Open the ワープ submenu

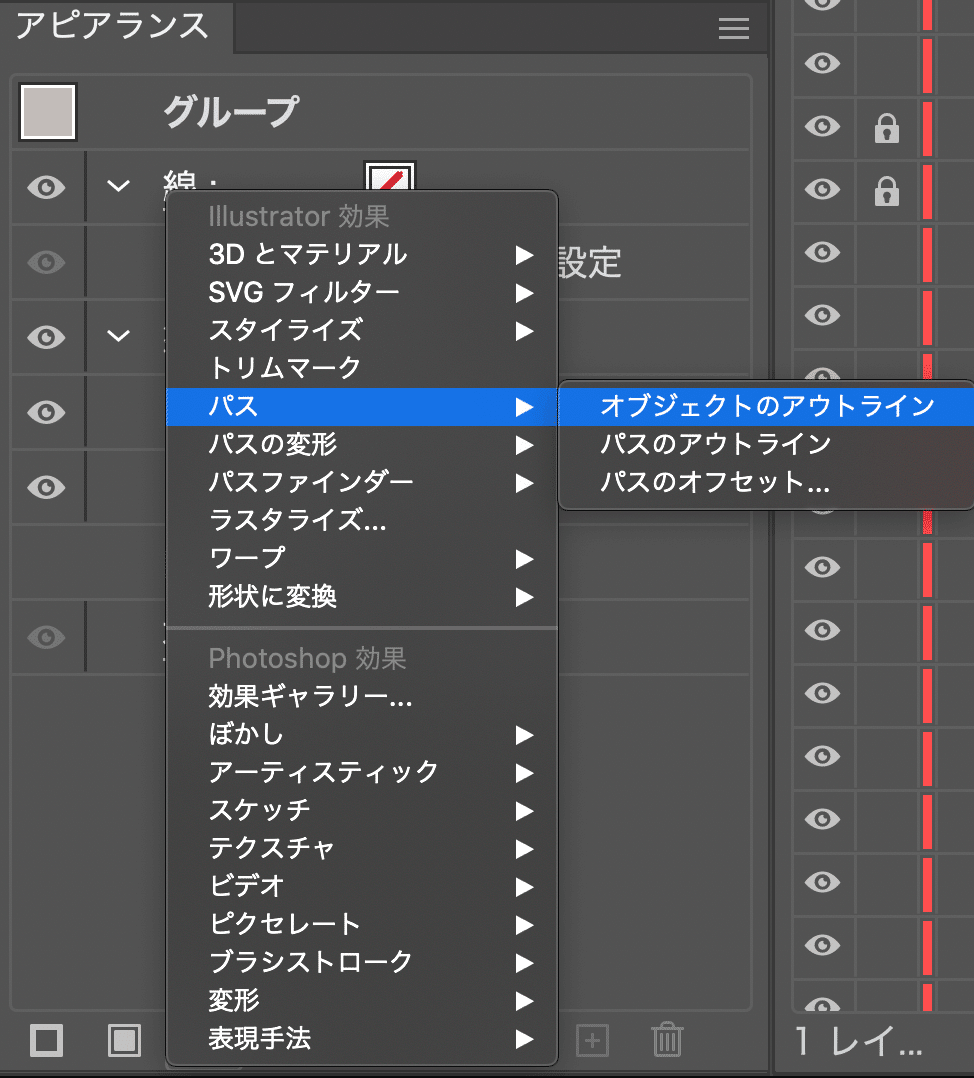[362, 558]
